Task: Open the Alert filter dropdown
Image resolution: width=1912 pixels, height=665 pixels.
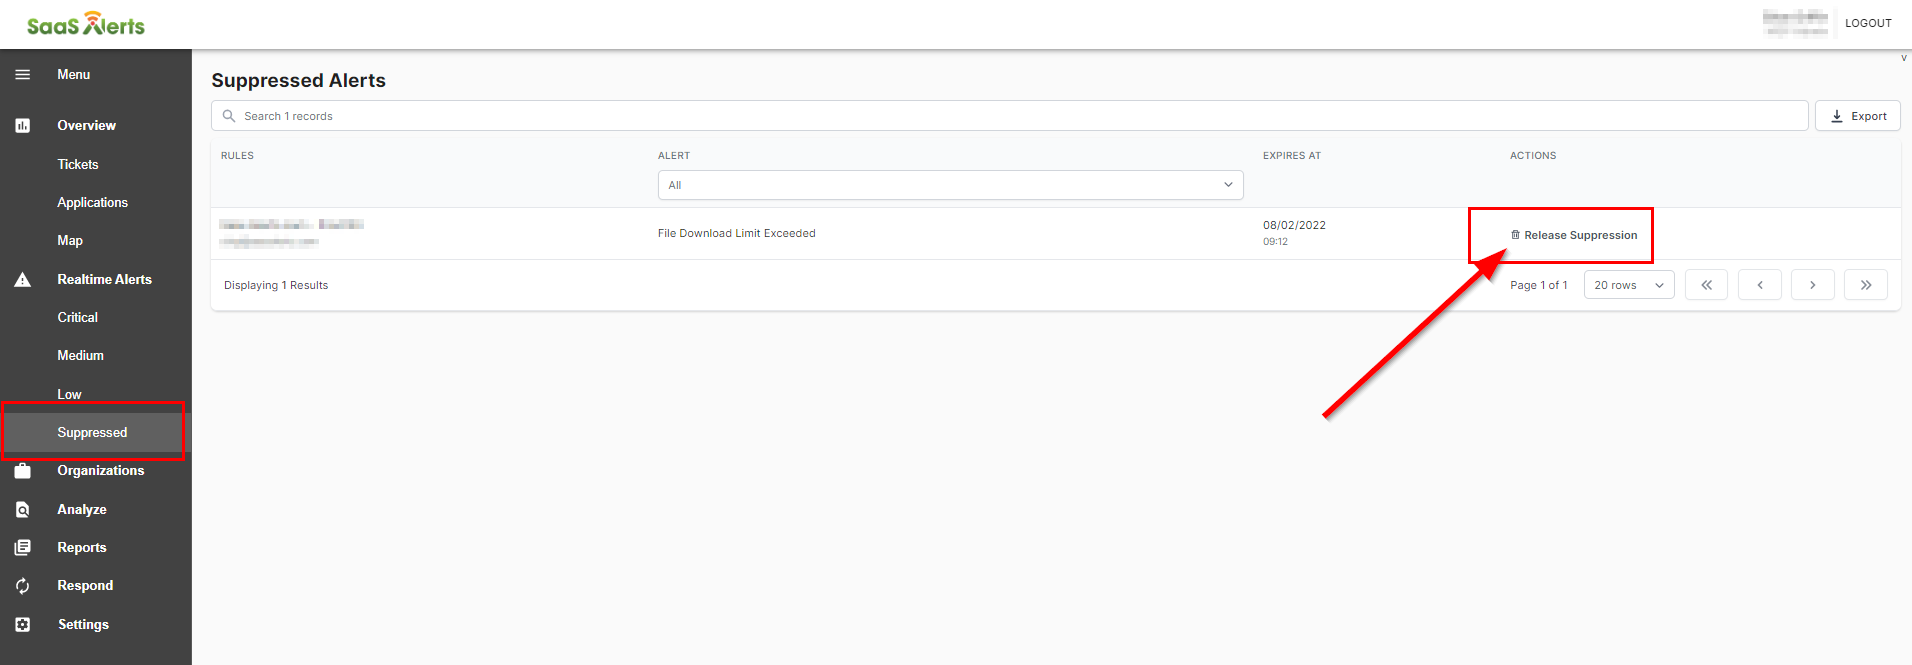Action: [x=950, y=185]
